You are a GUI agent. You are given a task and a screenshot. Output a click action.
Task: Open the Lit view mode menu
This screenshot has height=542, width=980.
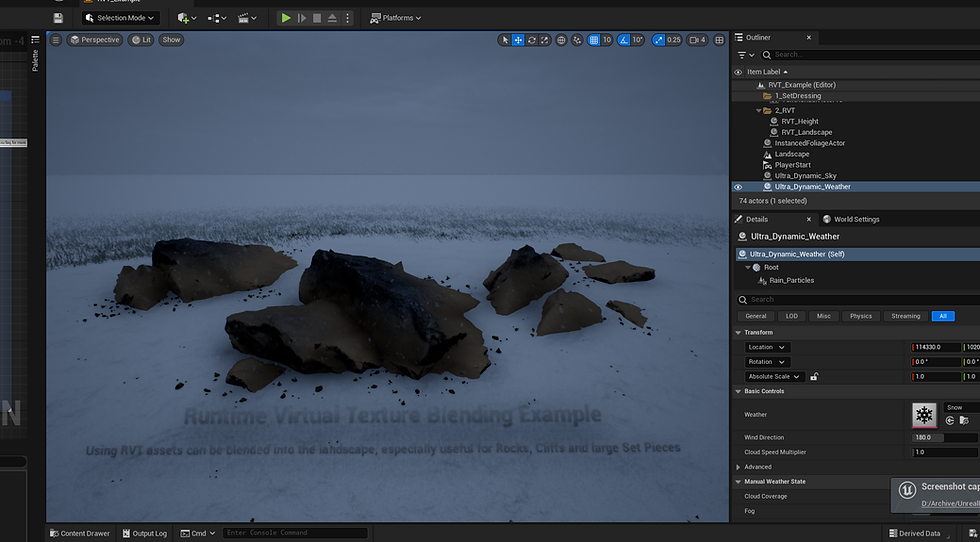[141, 40]
